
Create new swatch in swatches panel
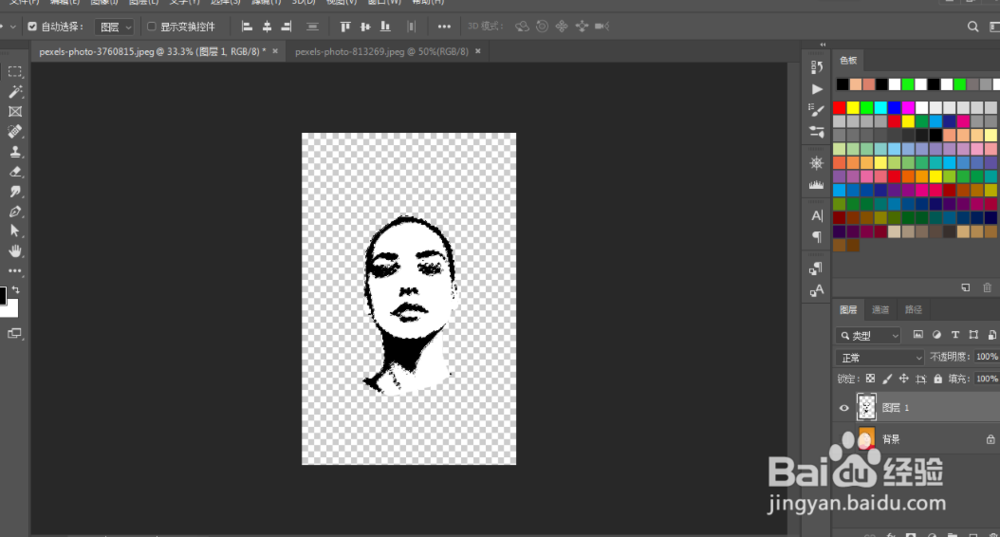pyautogui.click(x=966, y=288)
